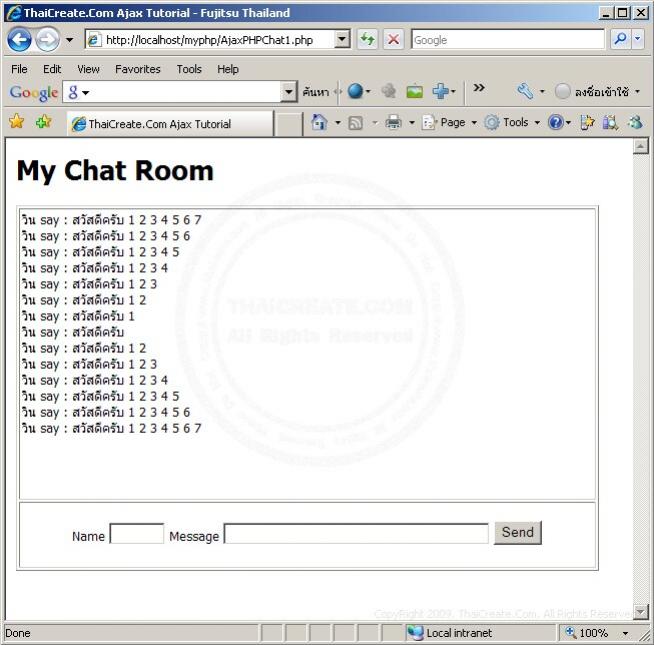The height and width of the screenshot is (645, 654).
Task: Open the Edit menu
Action: (52, 69)
